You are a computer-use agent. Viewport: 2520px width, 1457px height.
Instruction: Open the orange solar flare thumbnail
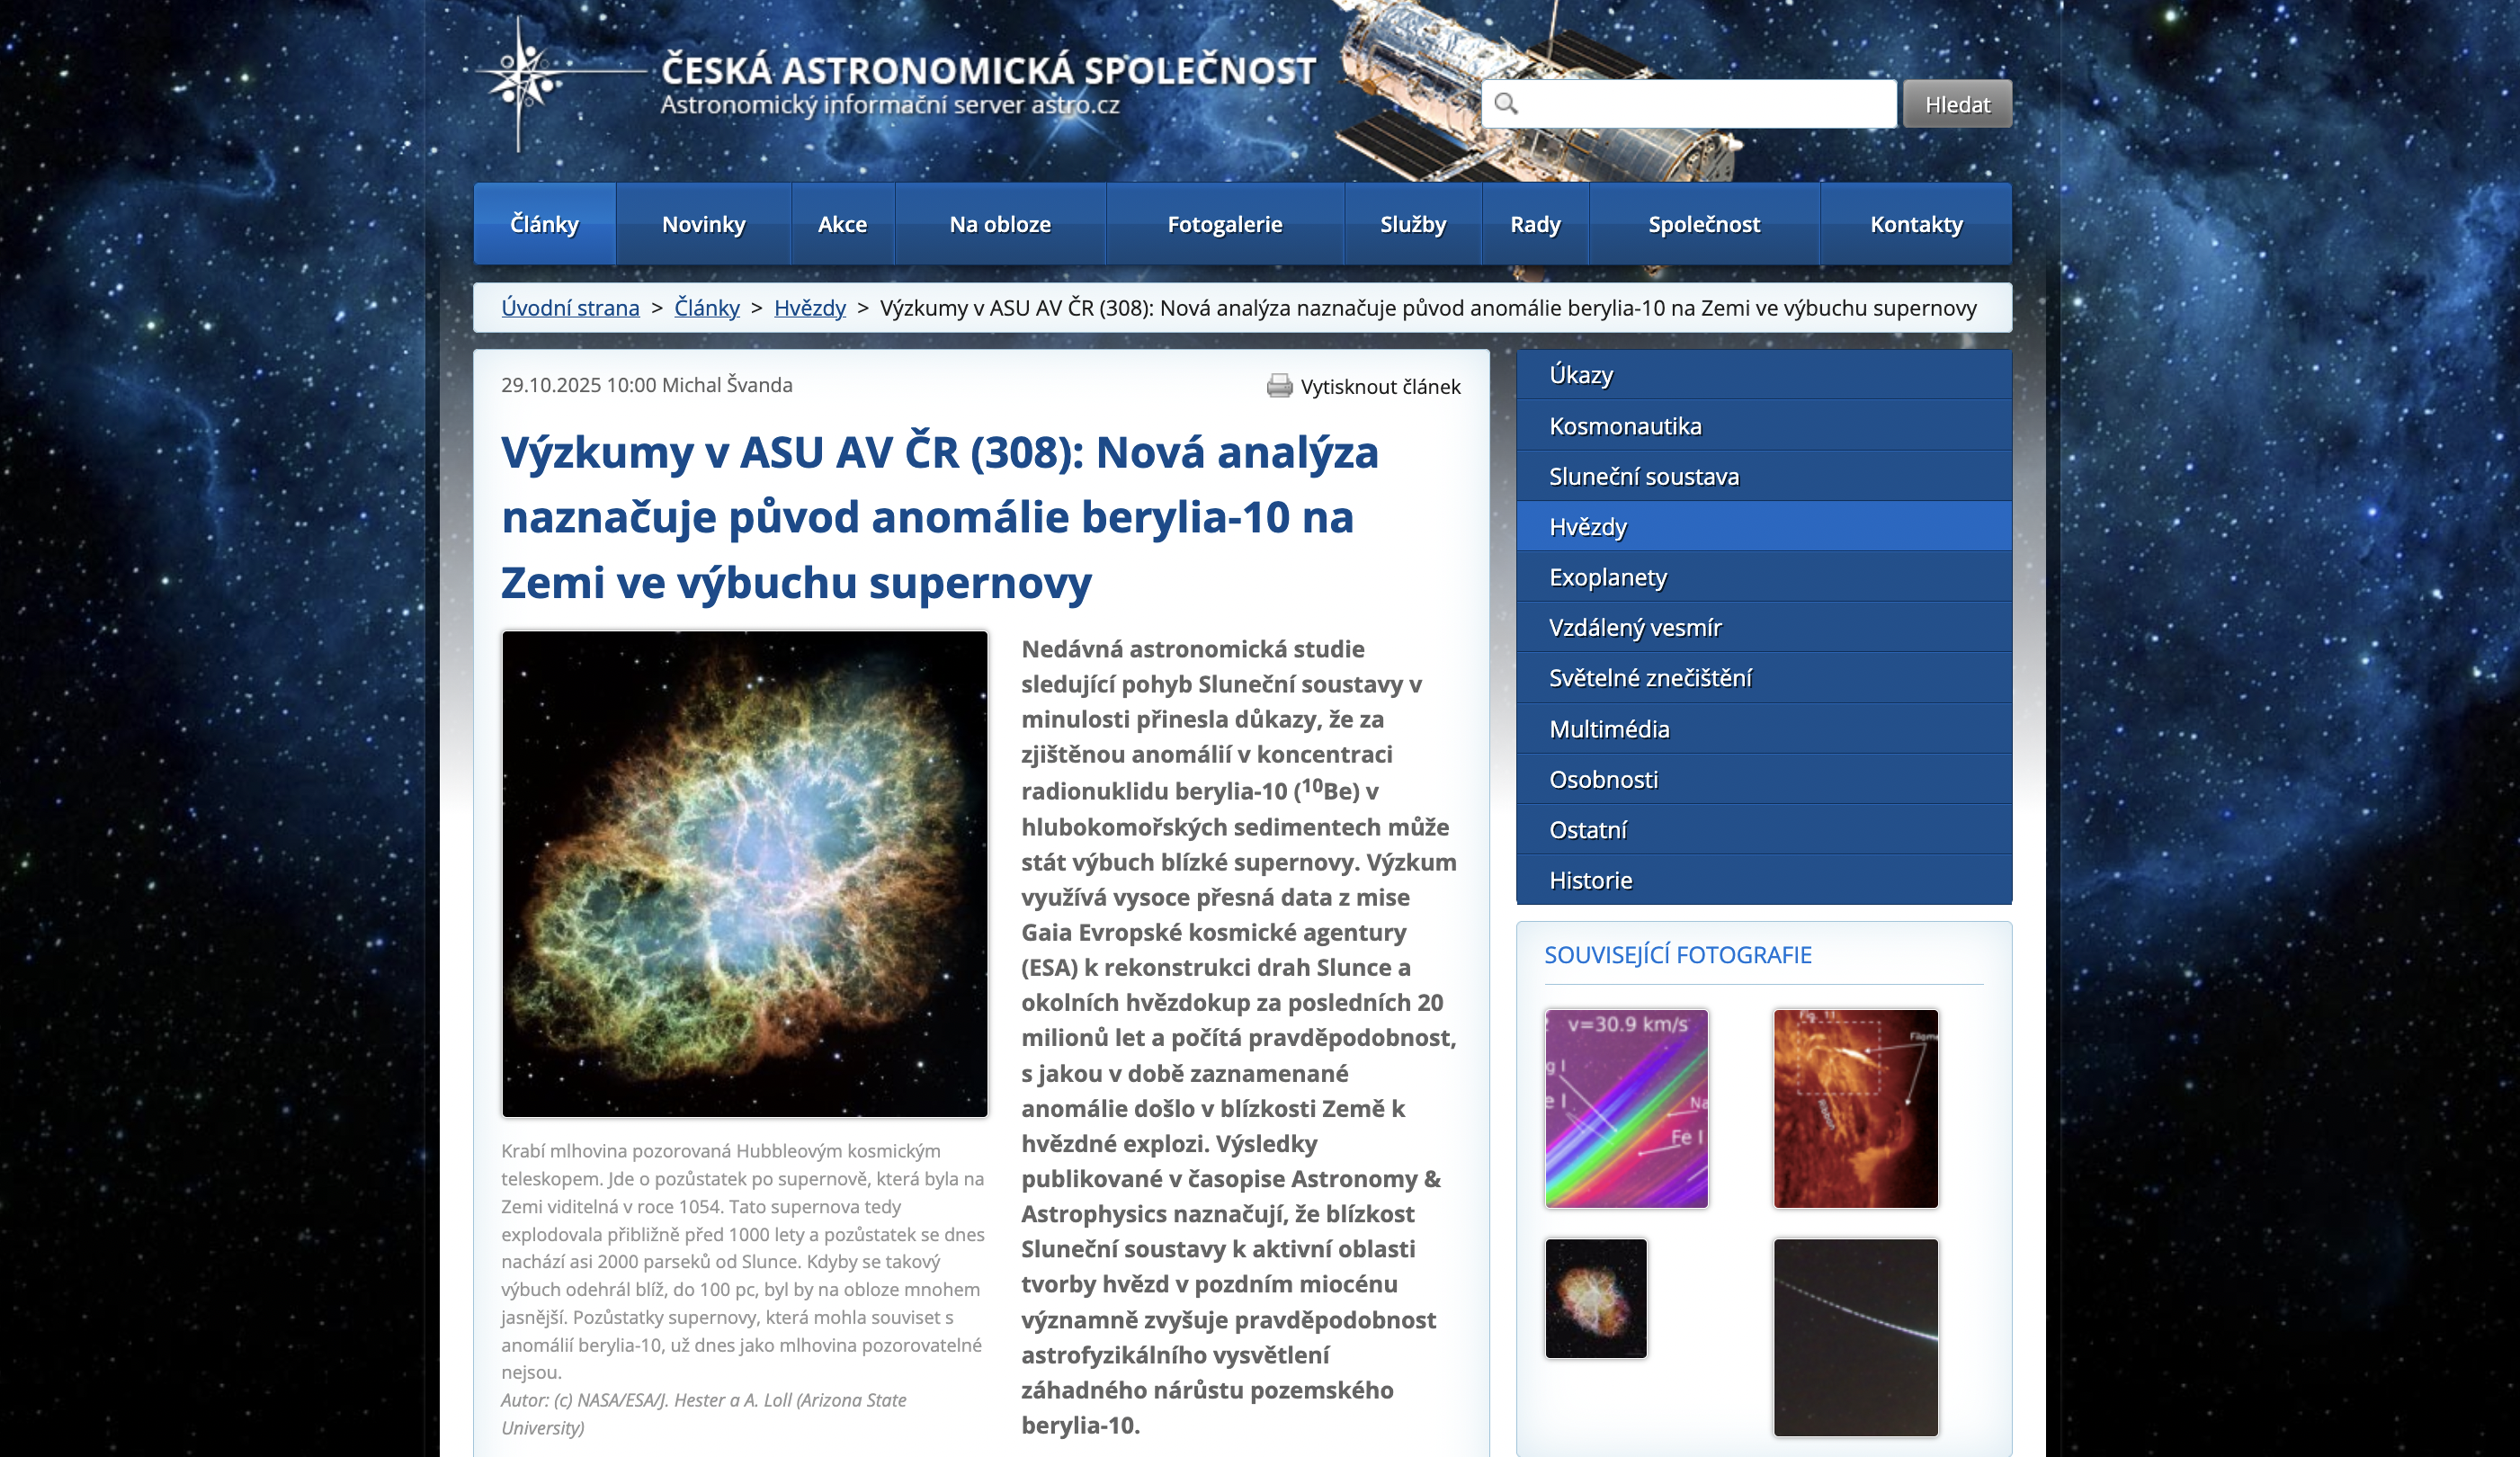[x=1855, y=1108]
